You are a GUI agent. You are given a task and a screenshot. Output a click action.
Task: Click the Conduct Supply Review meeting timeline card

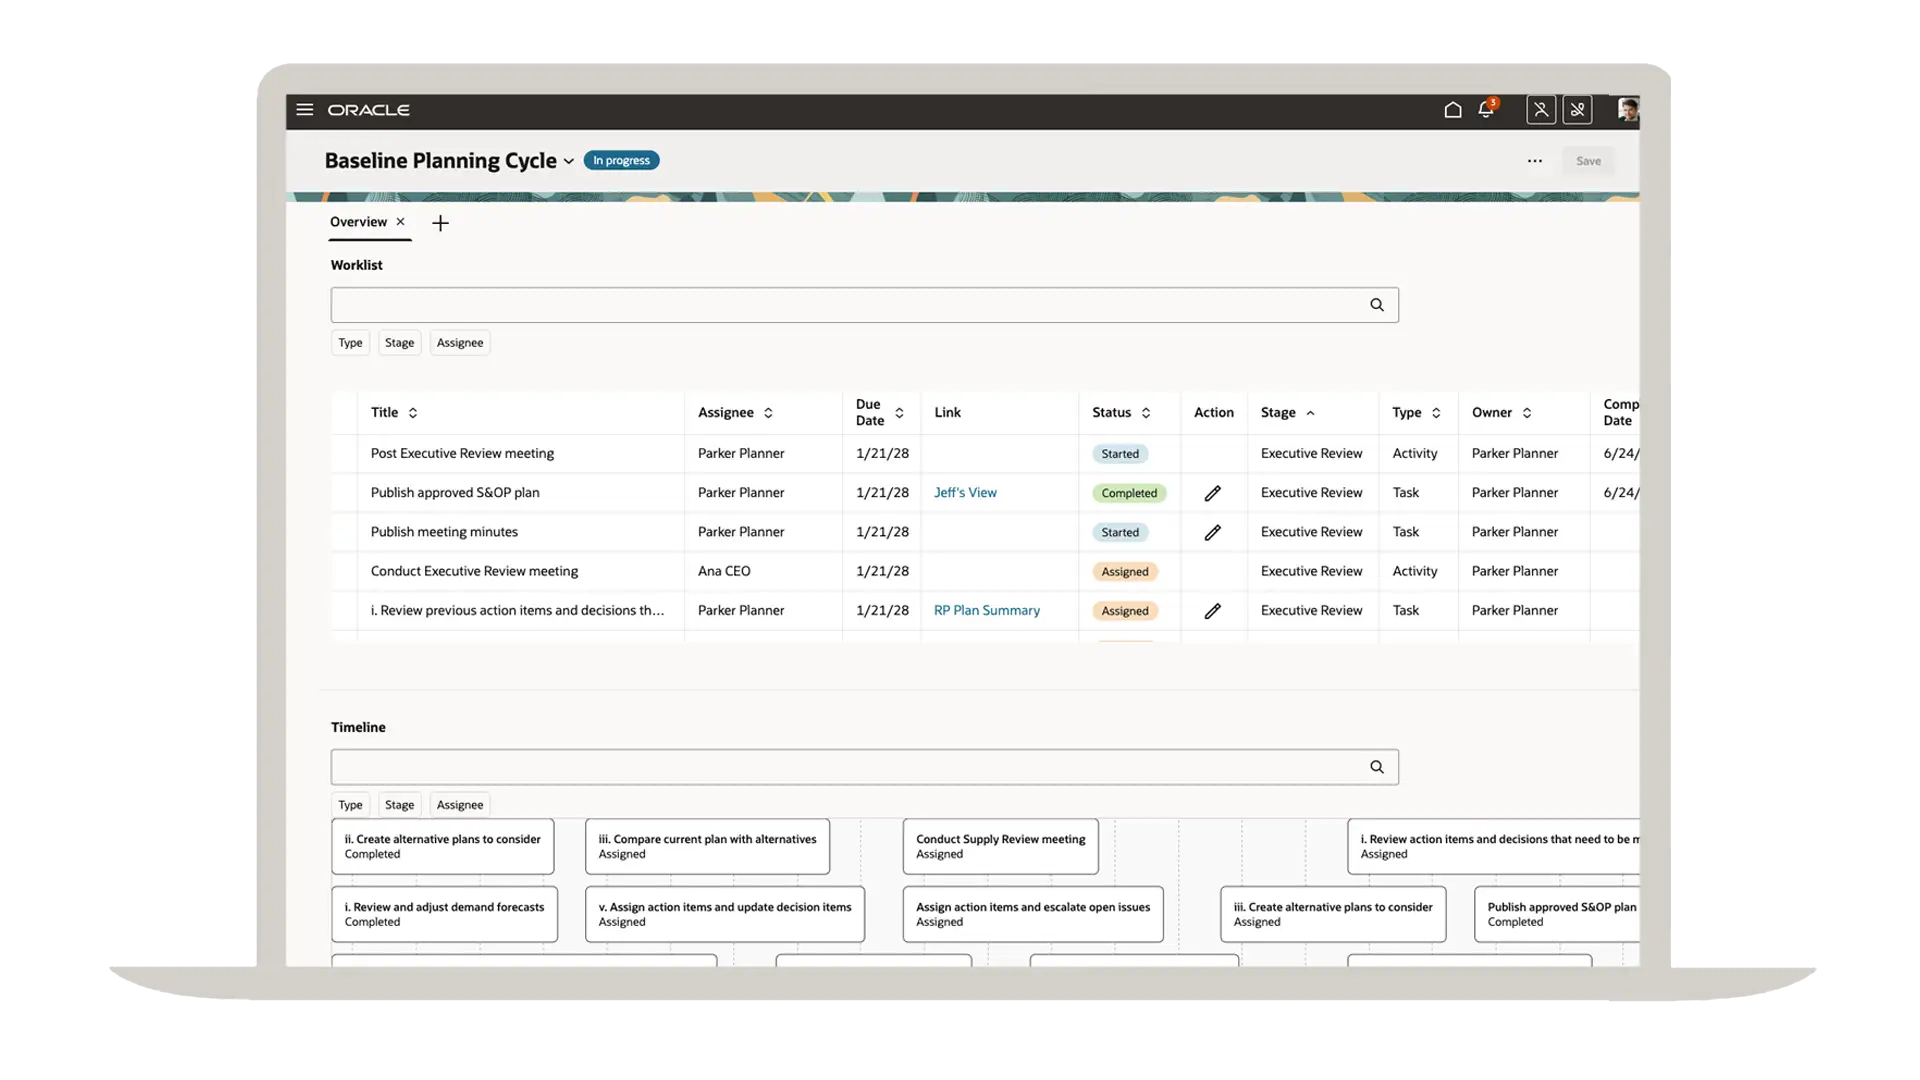click(1000, 846)
